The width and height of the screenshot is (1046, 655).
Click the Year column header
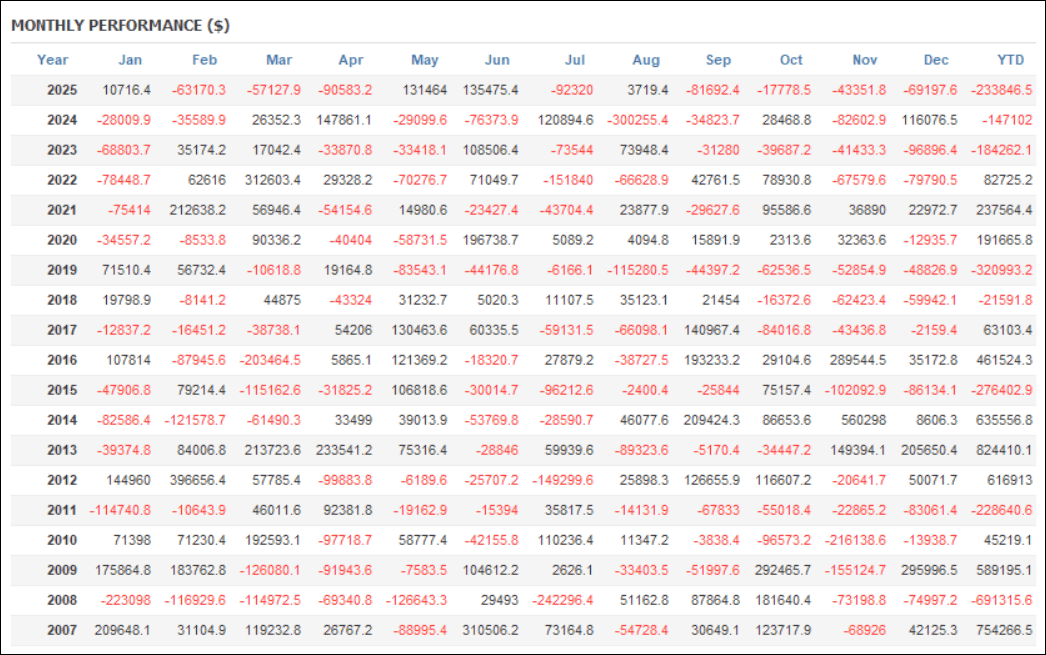click(53, 60)
